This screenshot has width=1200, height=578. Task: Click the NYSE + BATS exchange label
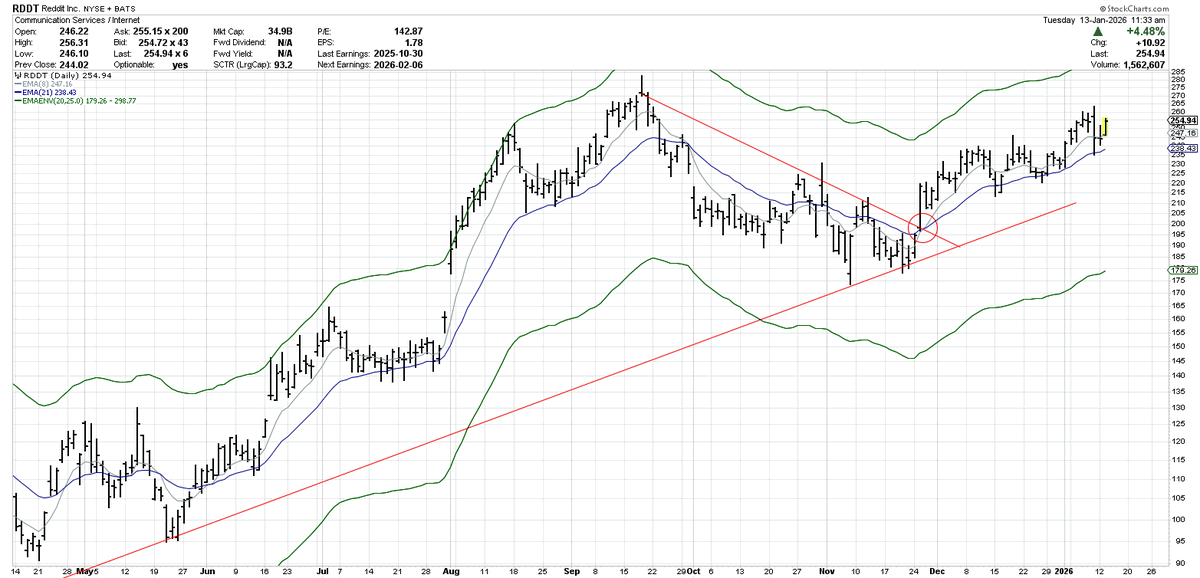click(108, 8)
